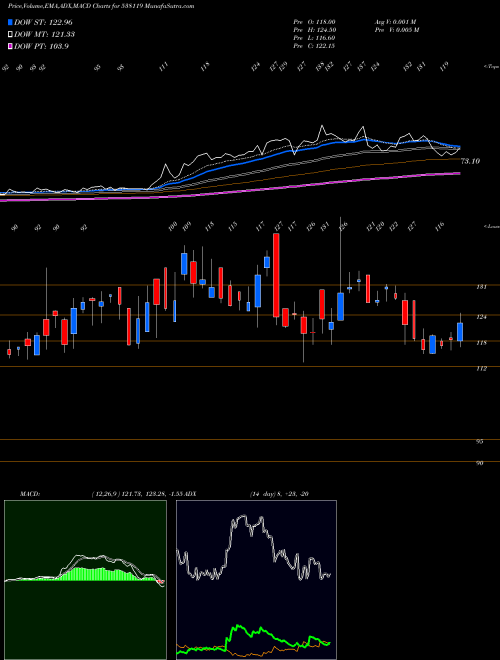Image resolution: width=500 pixels, height=660 pixels.
Task: Click the tallest red candlestick on the chart
Action: [276, 275]
